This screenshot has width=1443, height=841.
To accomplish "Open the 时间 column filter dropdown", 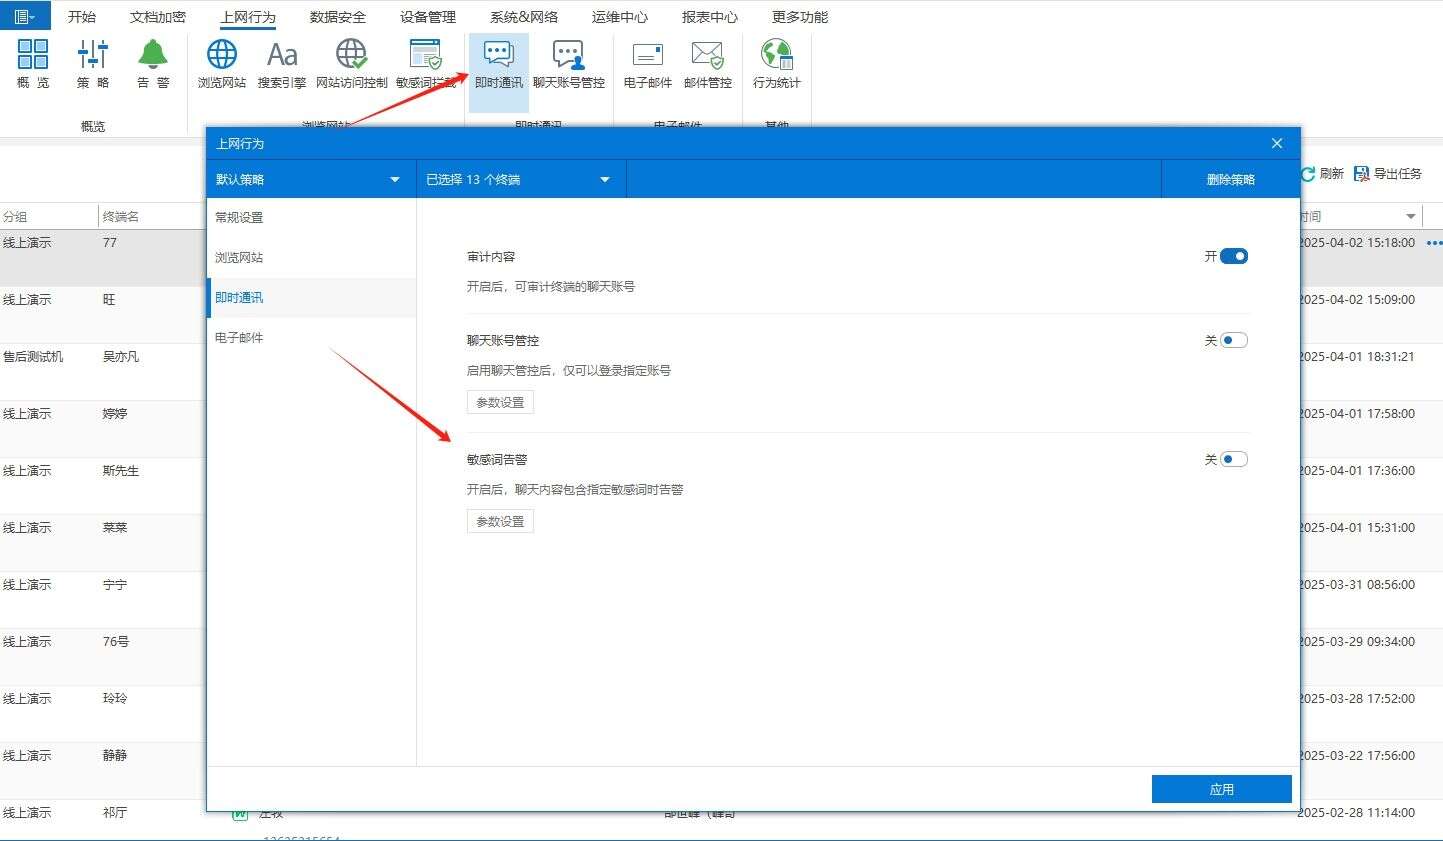I will click(x=1410, y=215).
